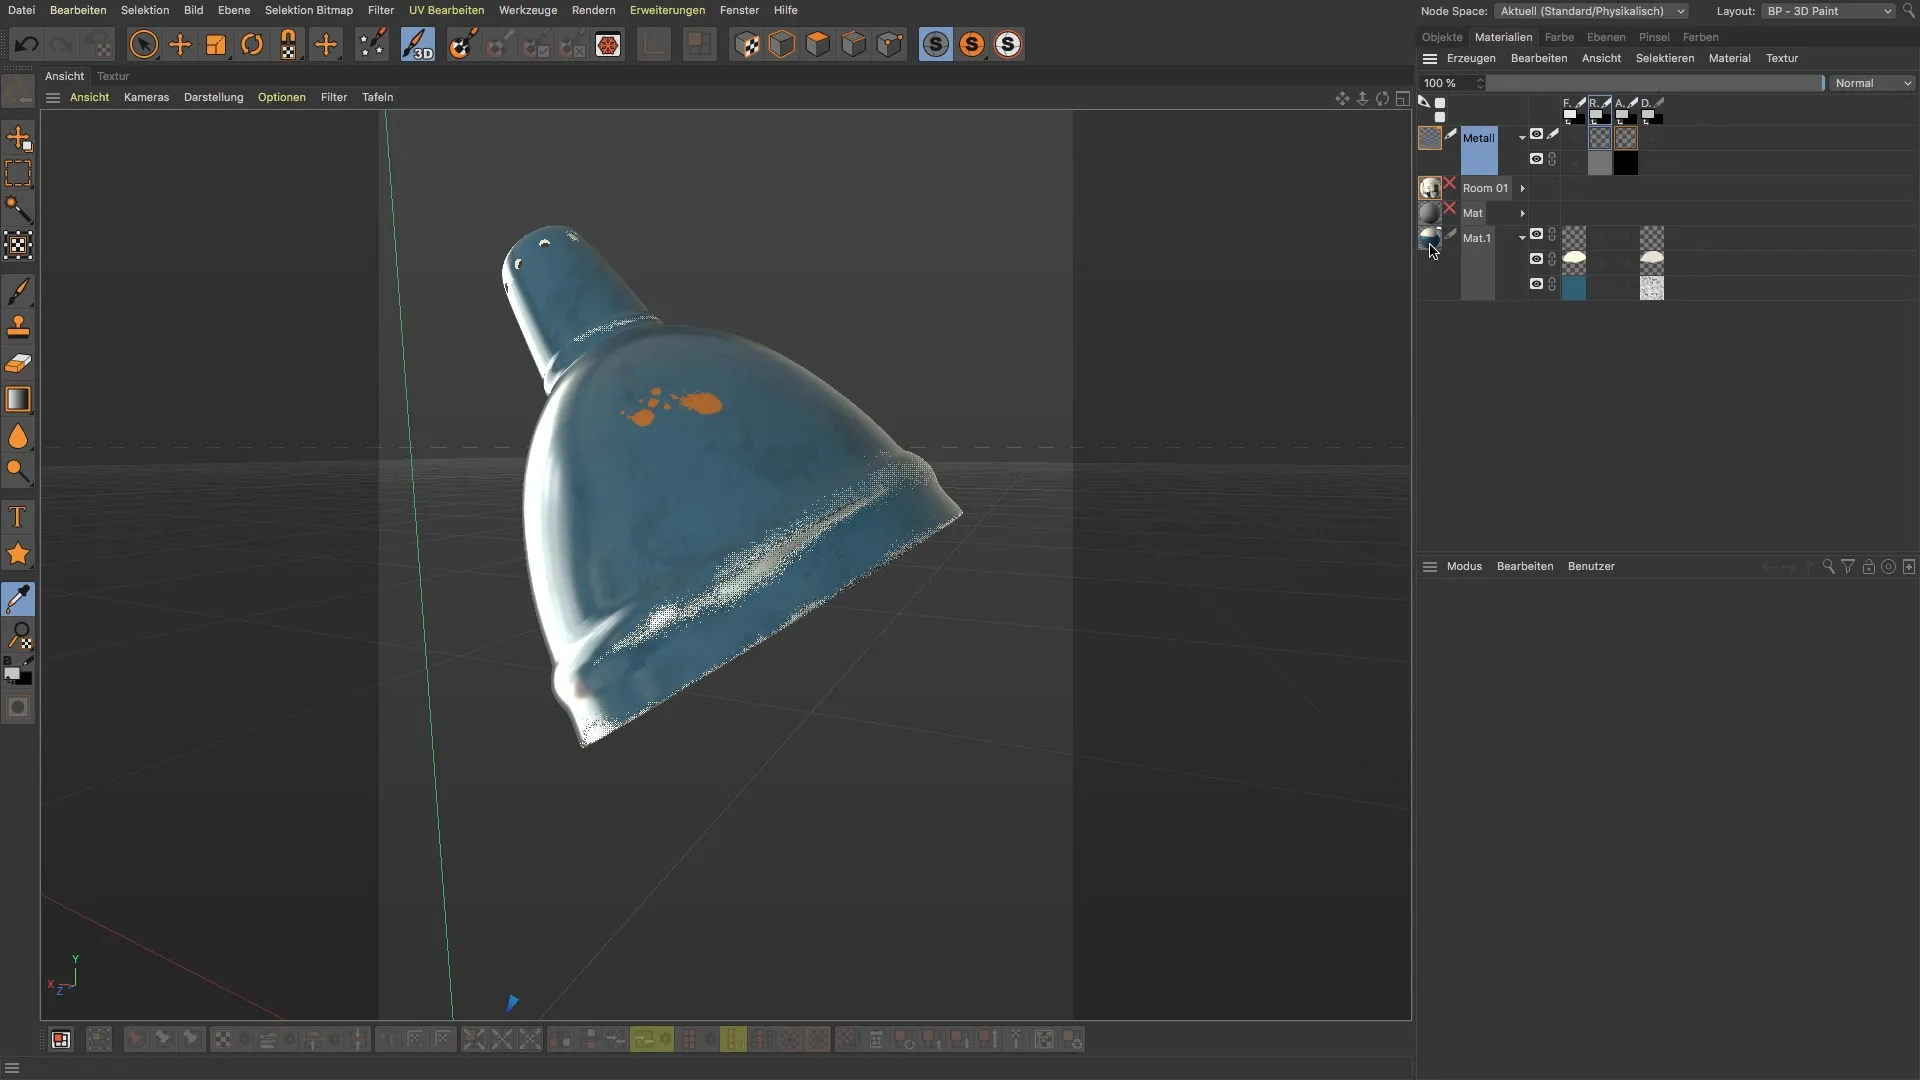Collapse the Mat.1 material layers
This screenshot has width=1920, height=1080.
(x=1522, y=238)
